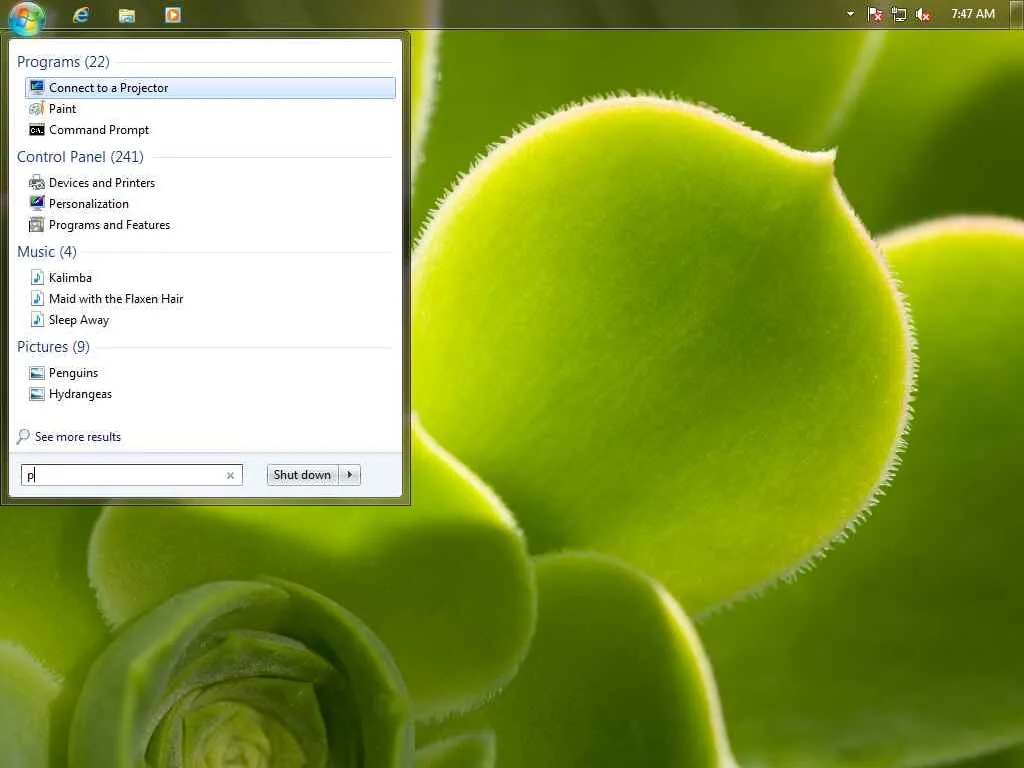Screen dimensions: 1024x768
Task: Open Internet Explorer from the taskbar
Action: tap(81, 14)
